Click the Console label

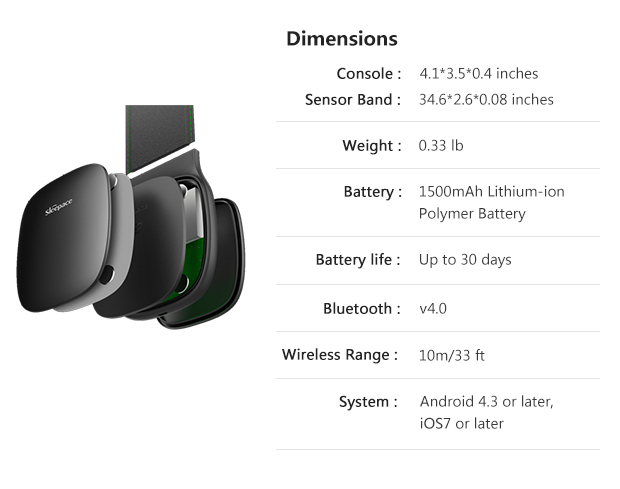coord(368,74)
